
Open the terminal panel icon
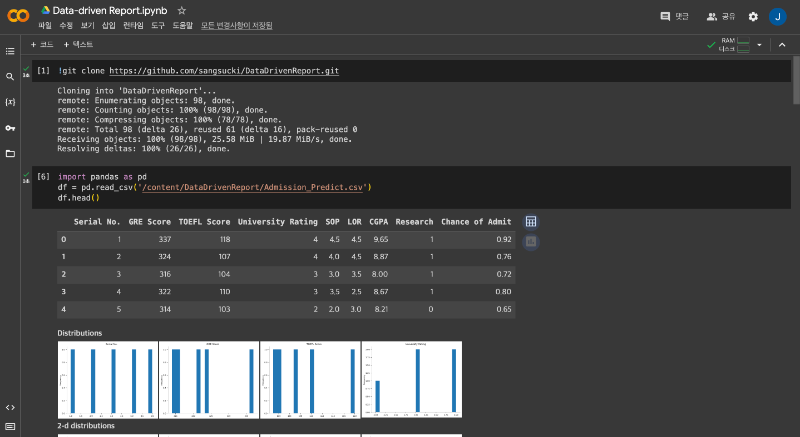coord(10,426)
